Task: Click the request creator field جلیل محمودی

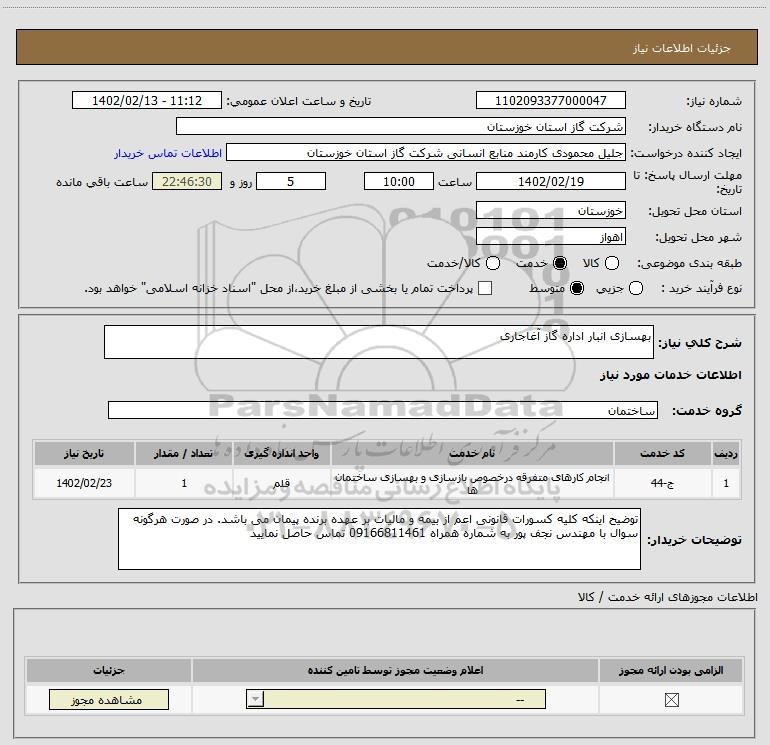Action: click(x=426, y=152)
